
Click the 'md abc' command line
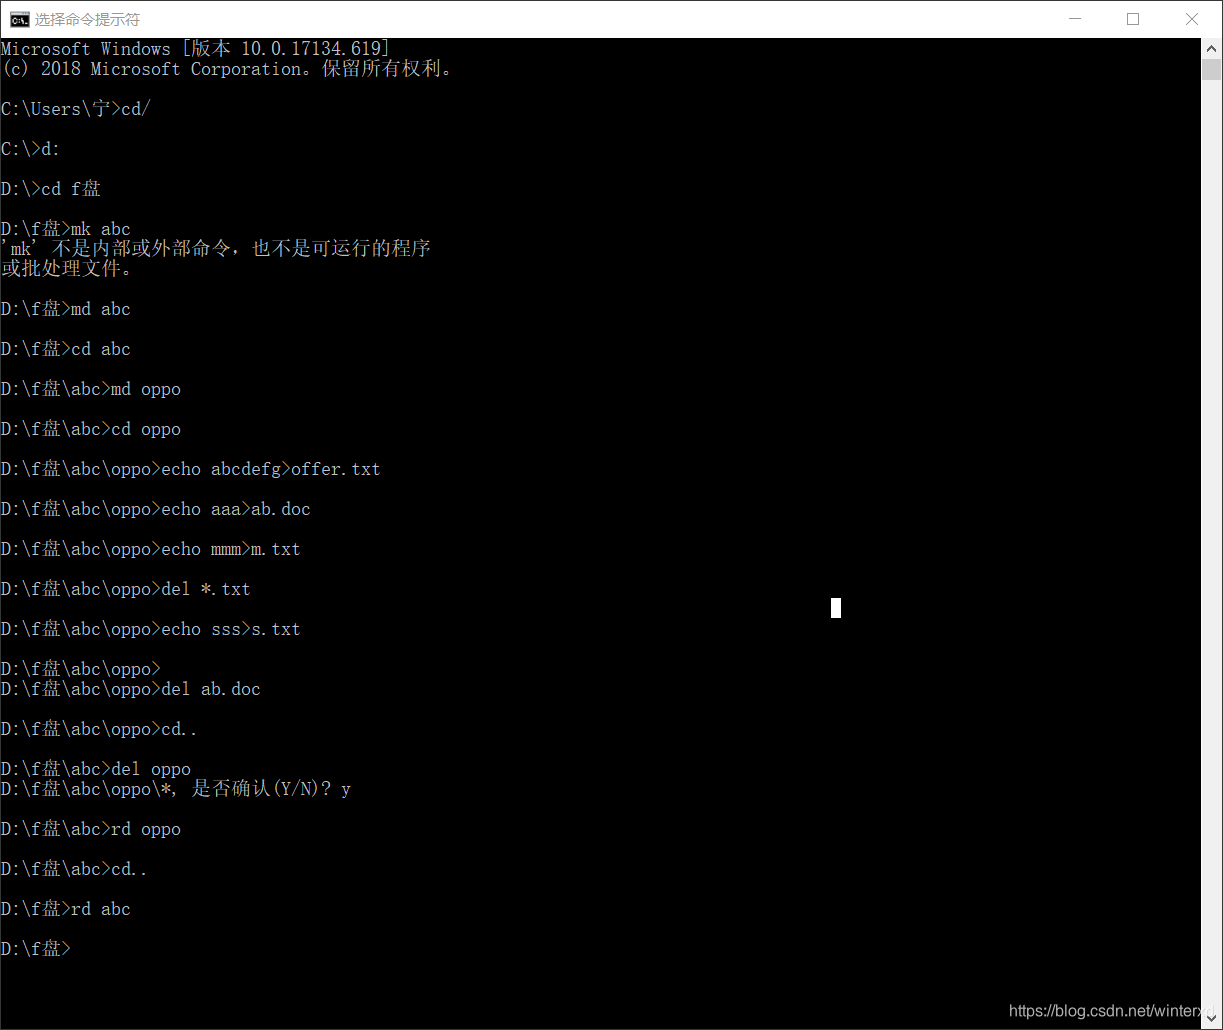pos(66,309)
